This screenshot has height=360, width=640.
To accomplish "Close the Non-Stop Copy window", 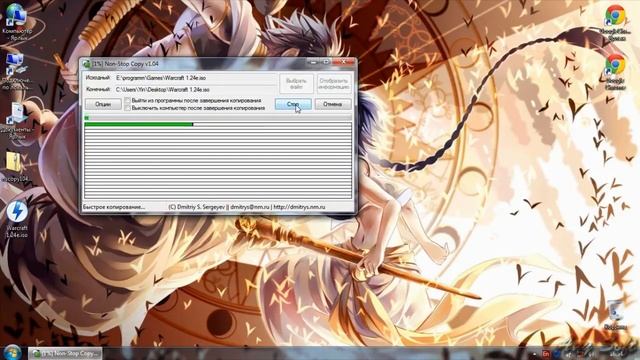I will click(x=344, y=62).
